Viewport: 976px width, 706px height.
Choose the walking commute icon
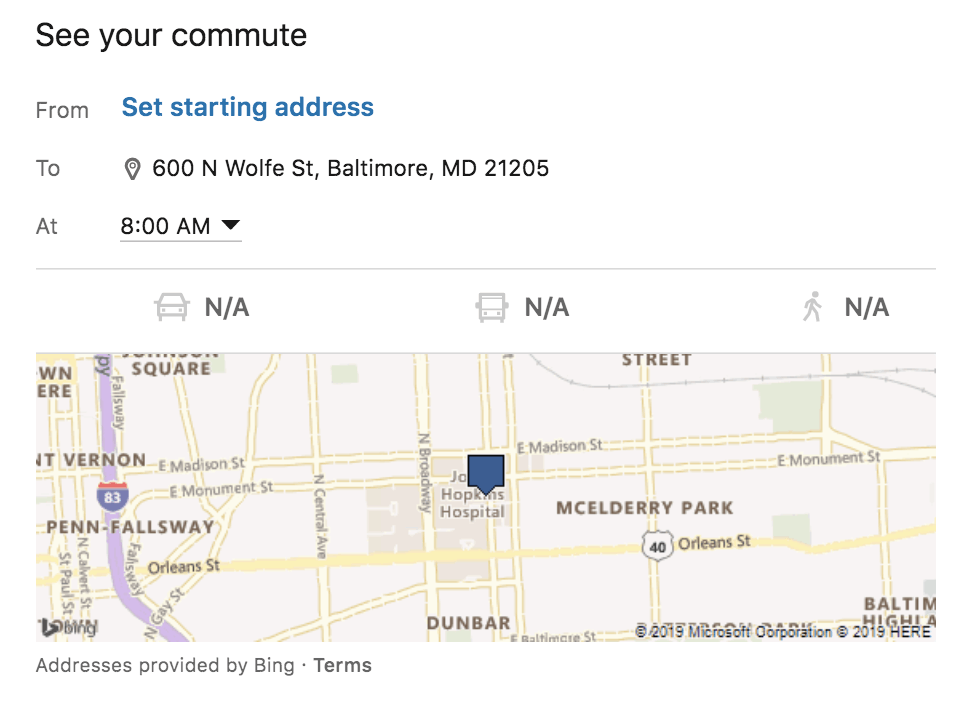click(813, 307)
